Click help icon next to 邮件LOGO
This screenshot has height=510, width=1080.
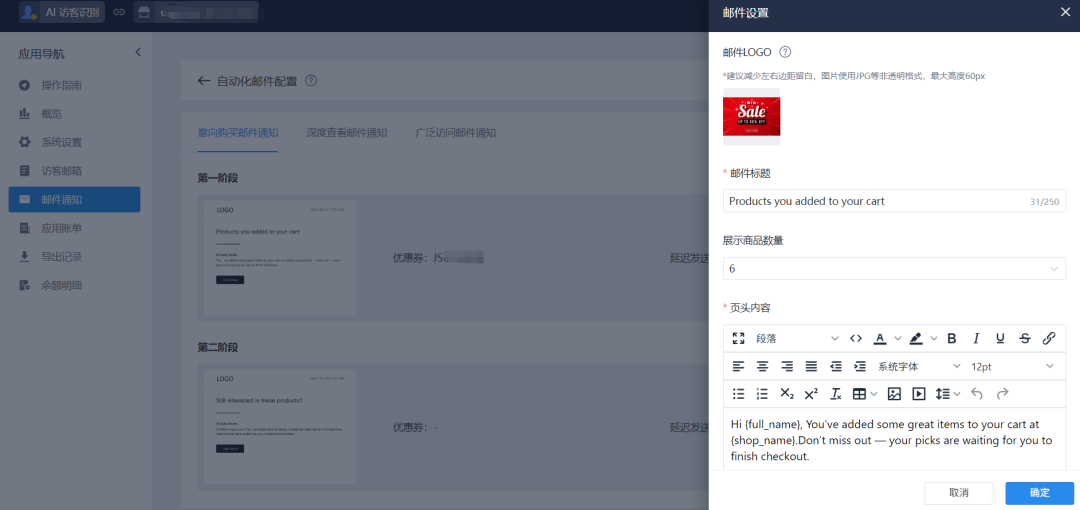pos(785,52)
